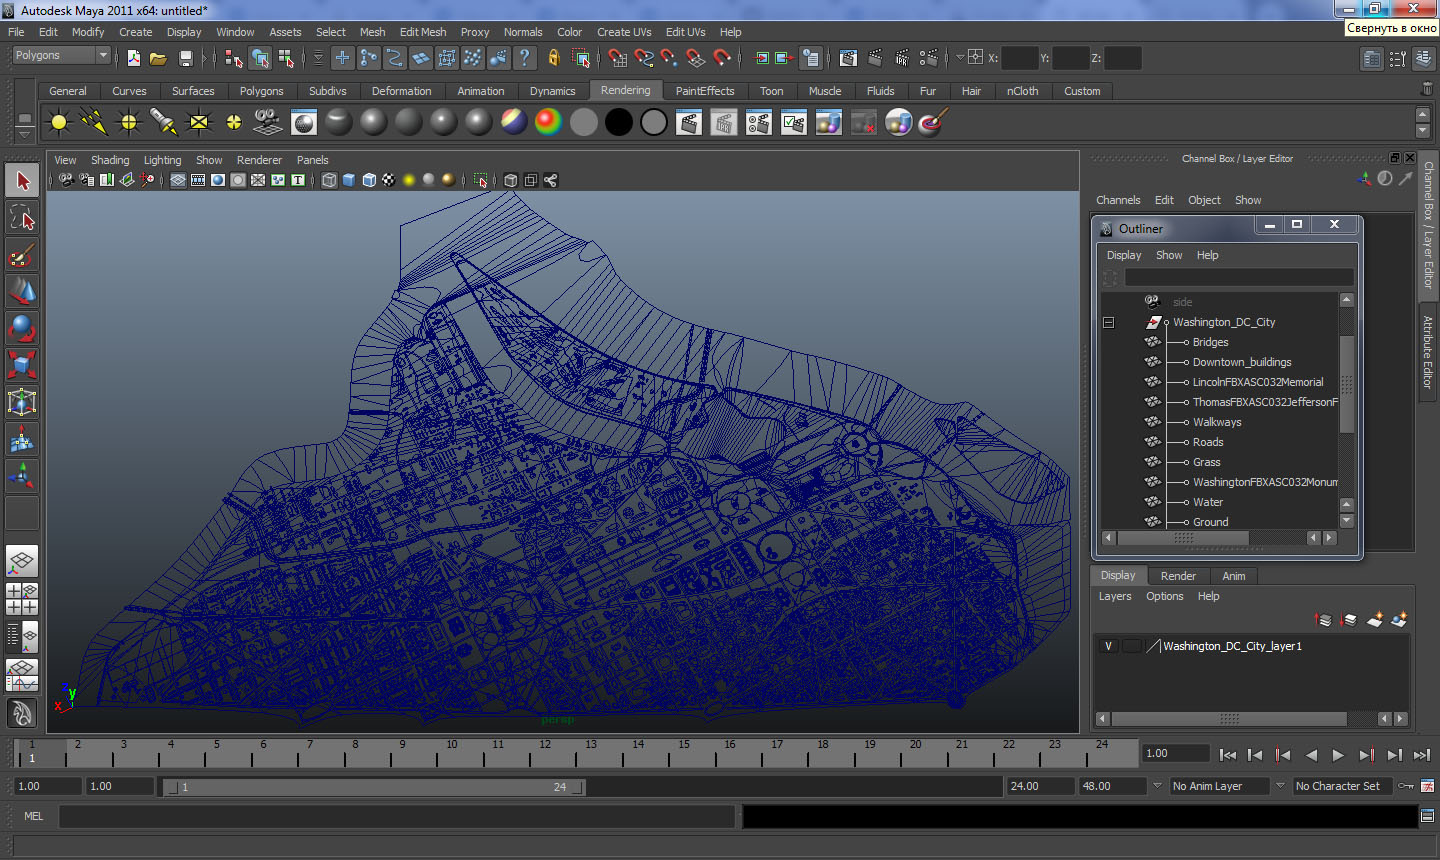Open Outliner Display menu
Viewport: 1440px width, 860px height.
[x=1124, y=255]
